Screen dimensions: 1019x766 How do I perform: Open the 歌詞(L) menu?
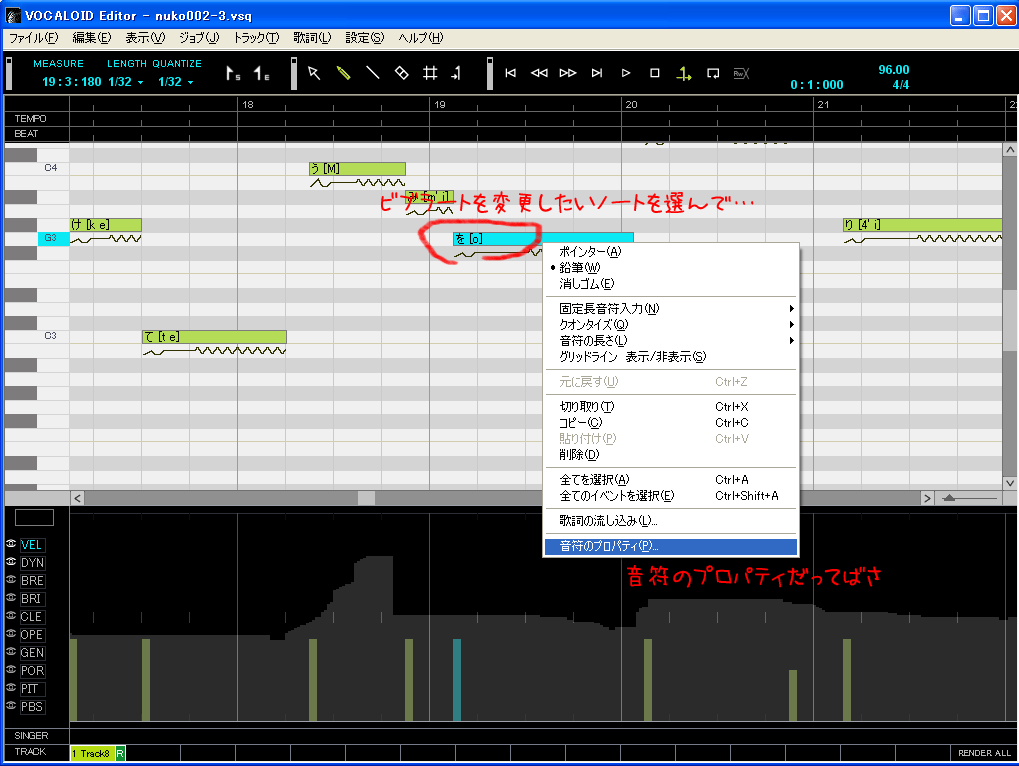coord(312,38)
